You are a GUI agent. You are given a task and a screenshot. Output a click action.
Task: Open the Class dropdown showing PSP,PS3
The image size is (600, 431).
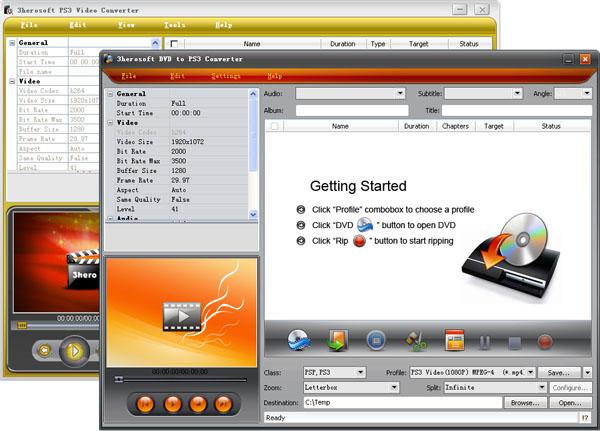[360, 372]
